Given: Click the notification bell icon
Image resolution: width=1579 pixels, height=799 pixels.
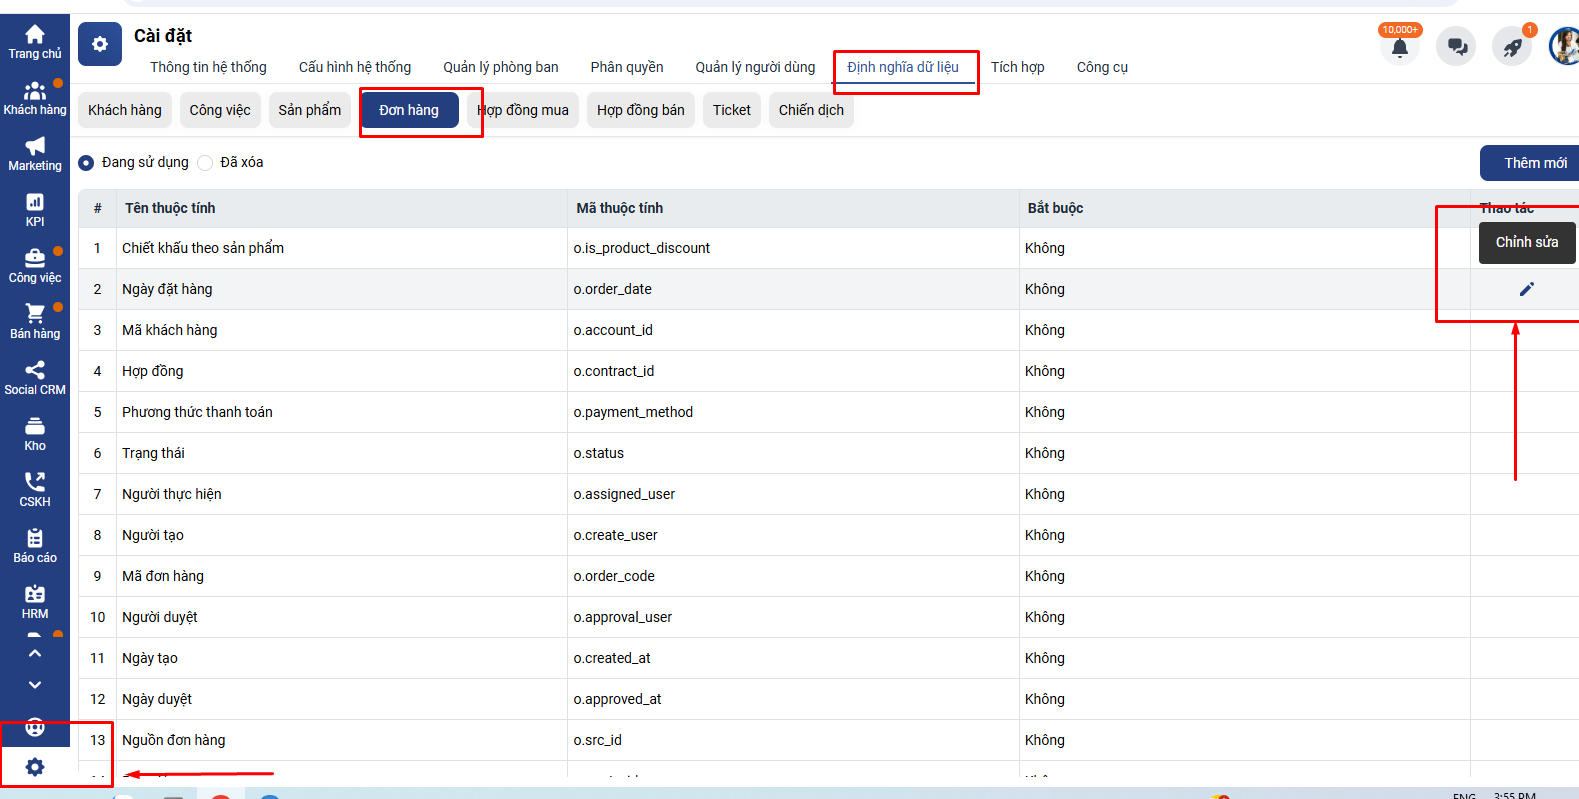Looking at the screenshot, I should (1399, 47).
